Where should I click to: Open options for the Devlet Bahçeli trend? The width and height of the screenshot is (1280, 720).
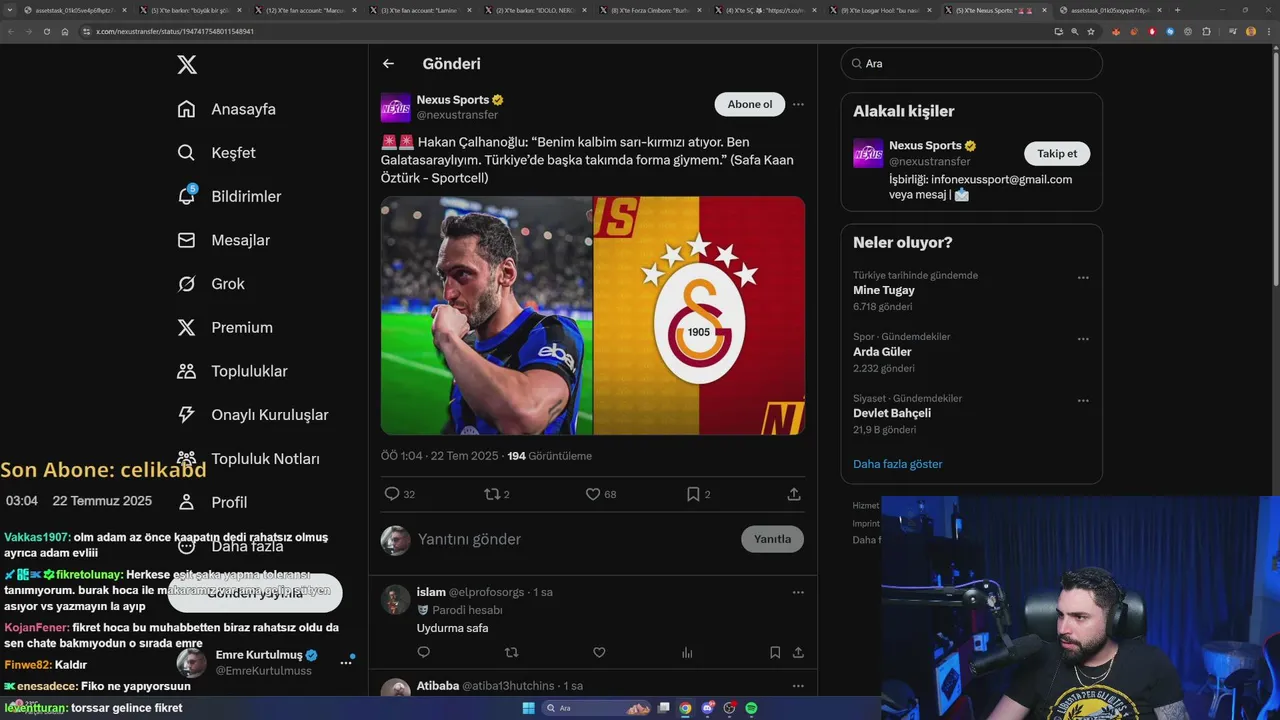click(1083, 401)
